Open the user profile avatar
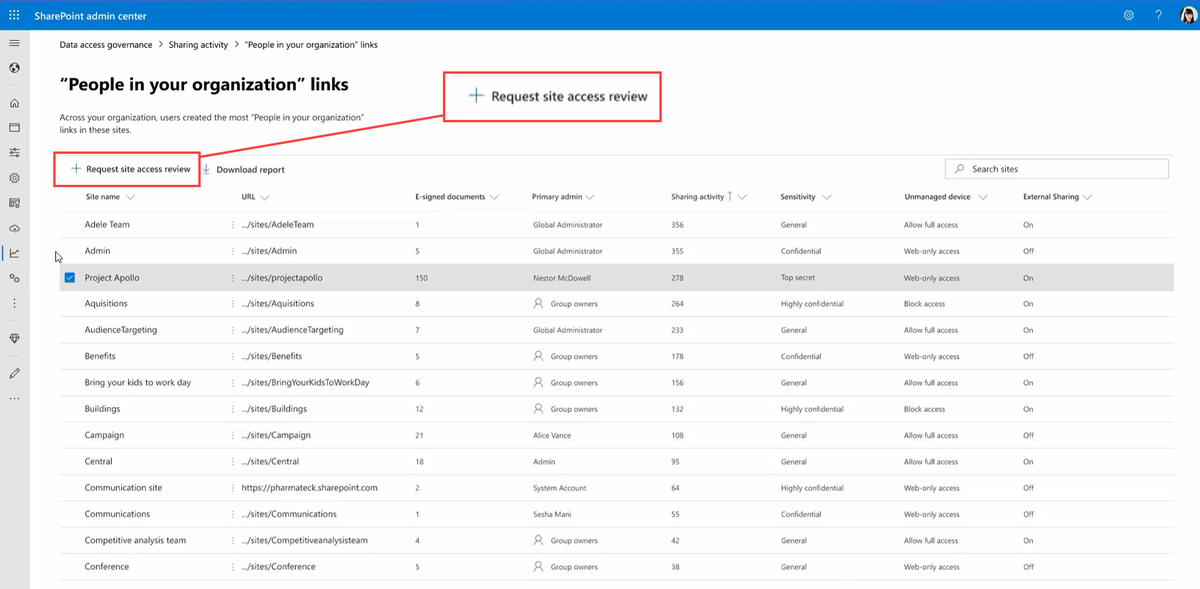The width and height of the screenshot is (1200, 589). pyautogui.click(x=1185, y=15)
